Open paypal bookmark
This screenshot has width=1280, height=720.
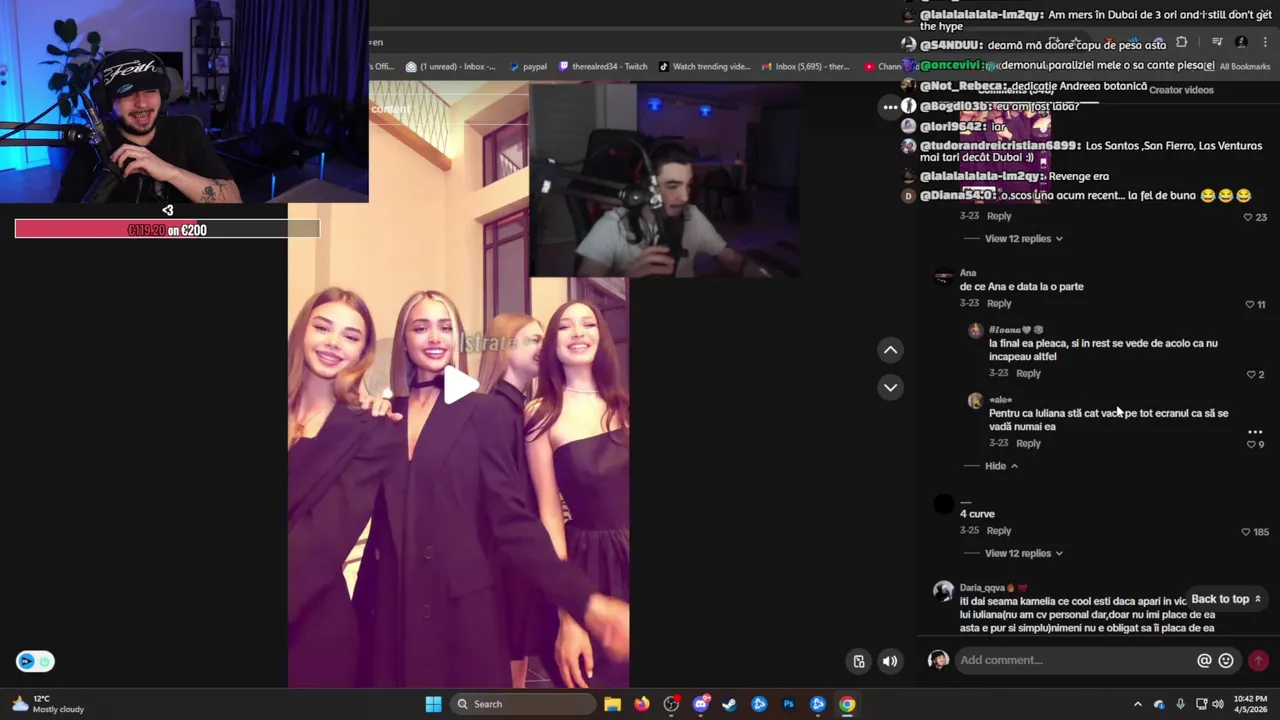(x=528, y=67)
